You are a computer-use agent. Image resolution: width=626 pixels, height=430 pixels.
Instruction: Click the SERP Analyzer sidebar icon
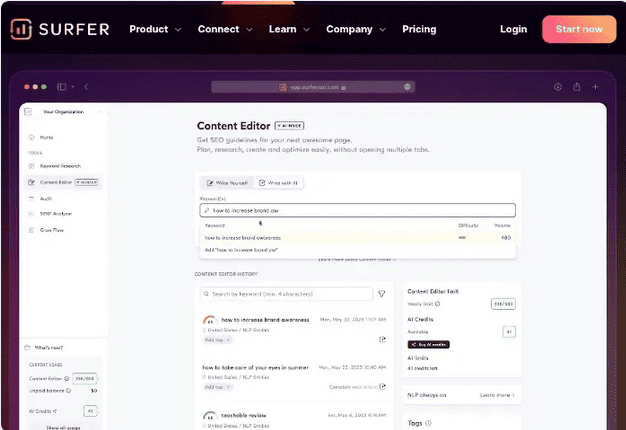(x=32, y=214)
